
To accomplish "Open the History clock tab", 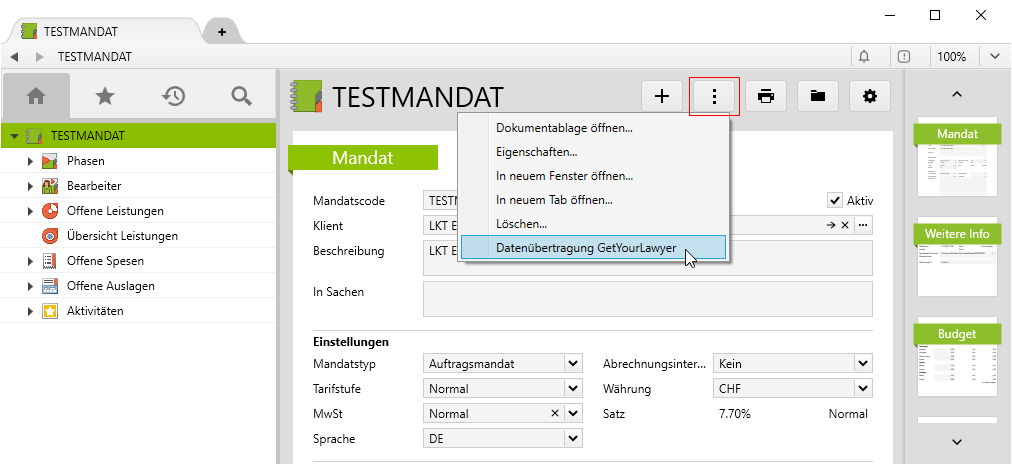I will tap(173, 96).
